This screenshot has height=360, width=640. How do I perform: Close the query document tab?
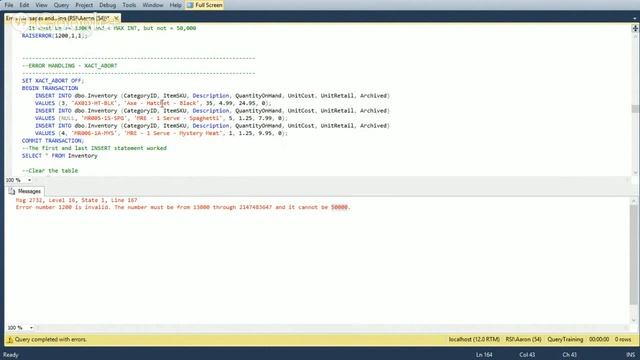116,18
